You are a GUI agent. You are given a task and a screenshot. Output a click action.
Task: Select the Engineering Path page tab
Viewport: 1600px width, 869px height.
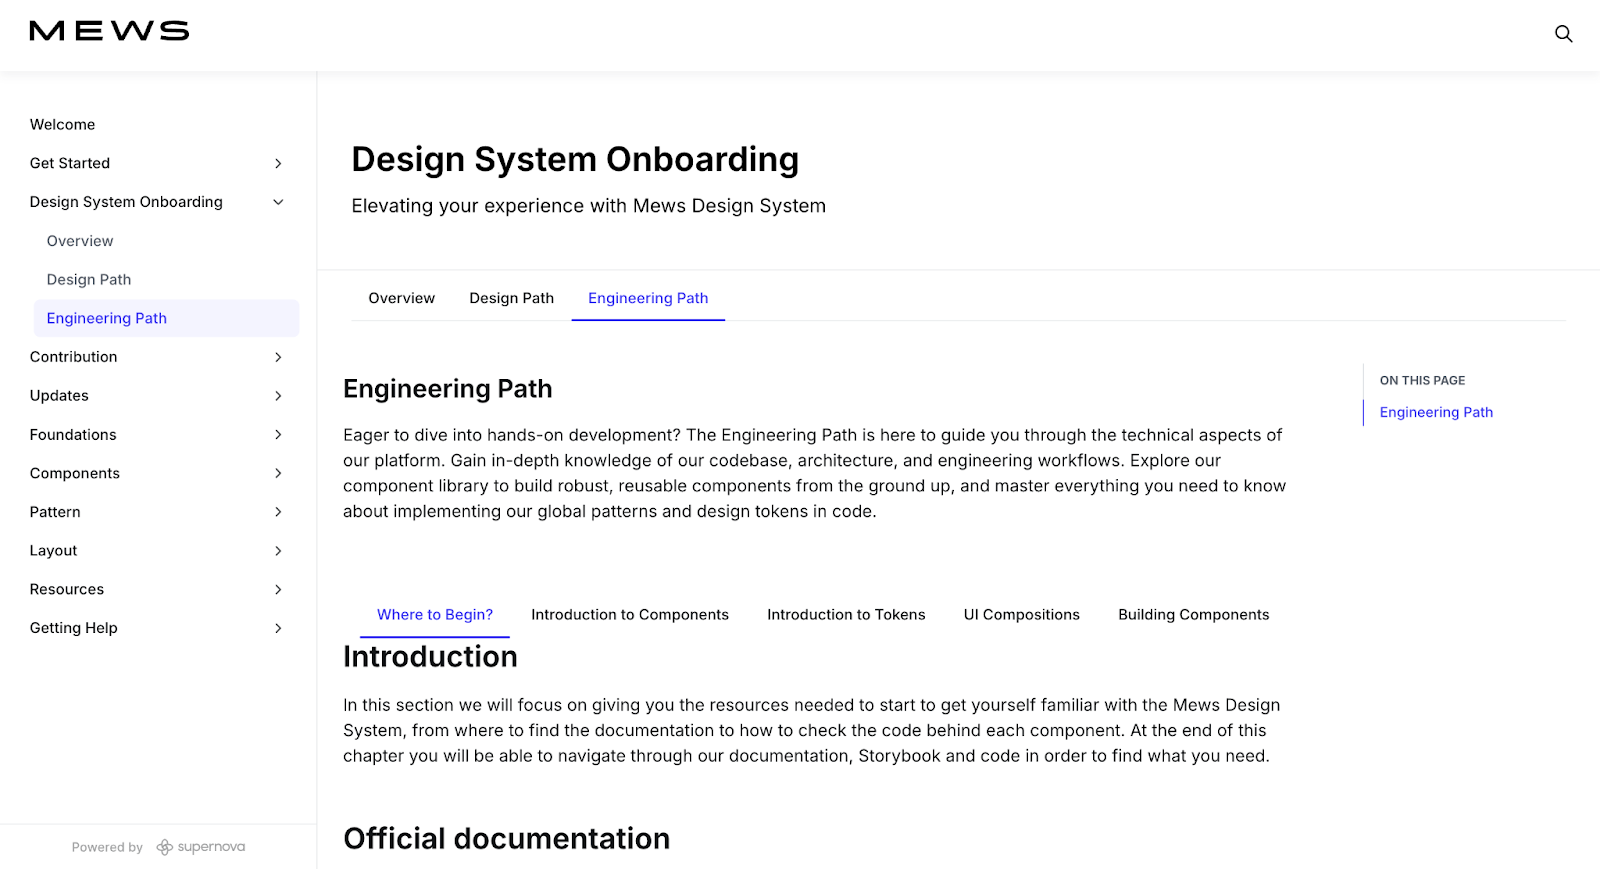[x=648, y=298]
